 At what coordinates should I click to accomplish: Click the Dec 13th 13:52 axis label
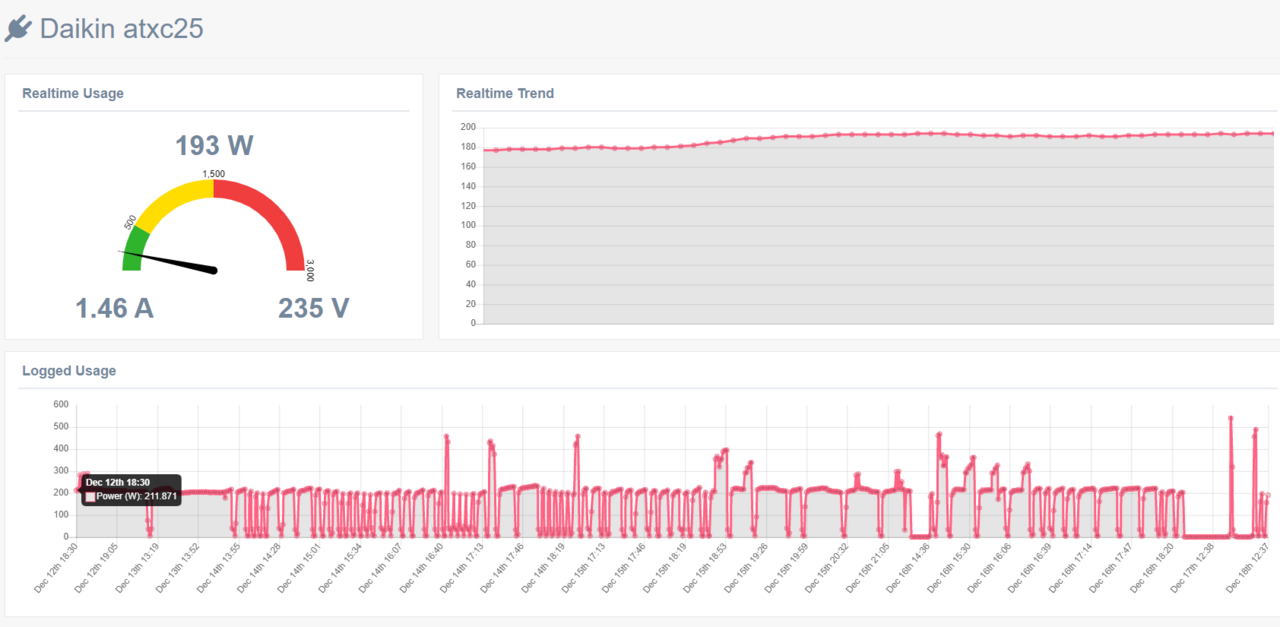click(177, 568)
